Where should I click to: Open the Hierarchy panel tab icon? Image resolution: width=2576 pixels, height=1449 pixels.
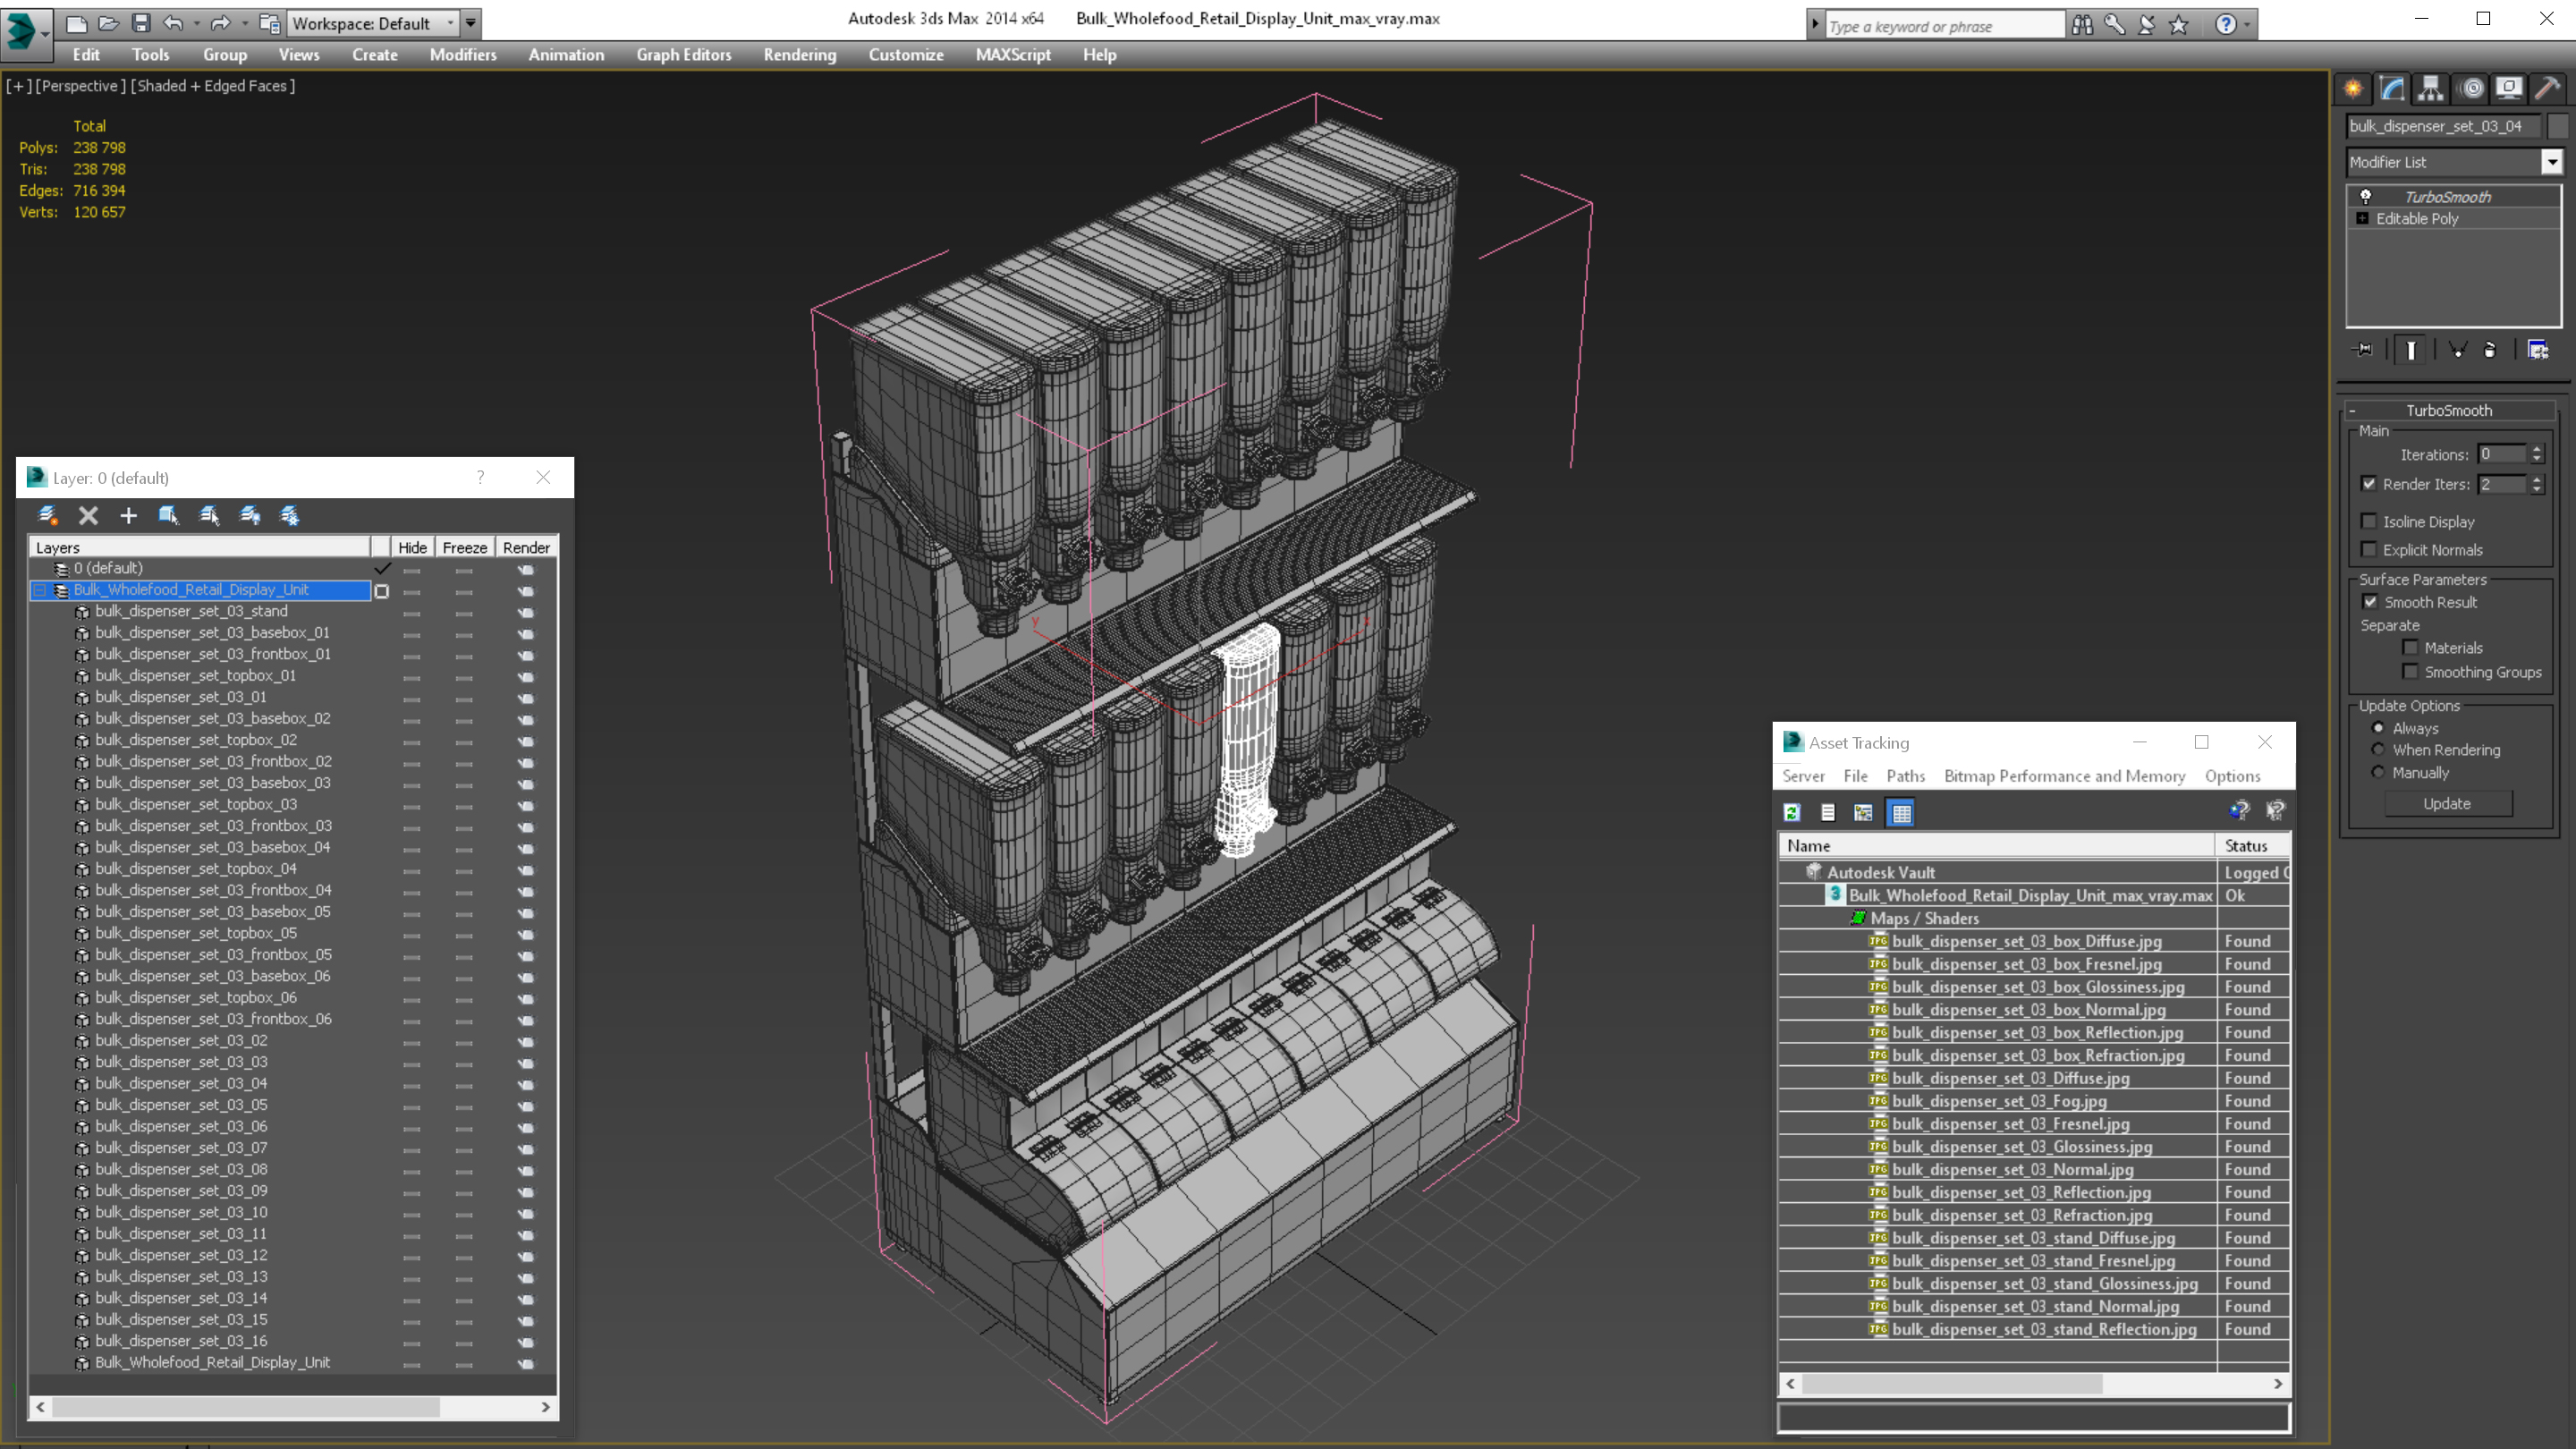click(2430, 89)
